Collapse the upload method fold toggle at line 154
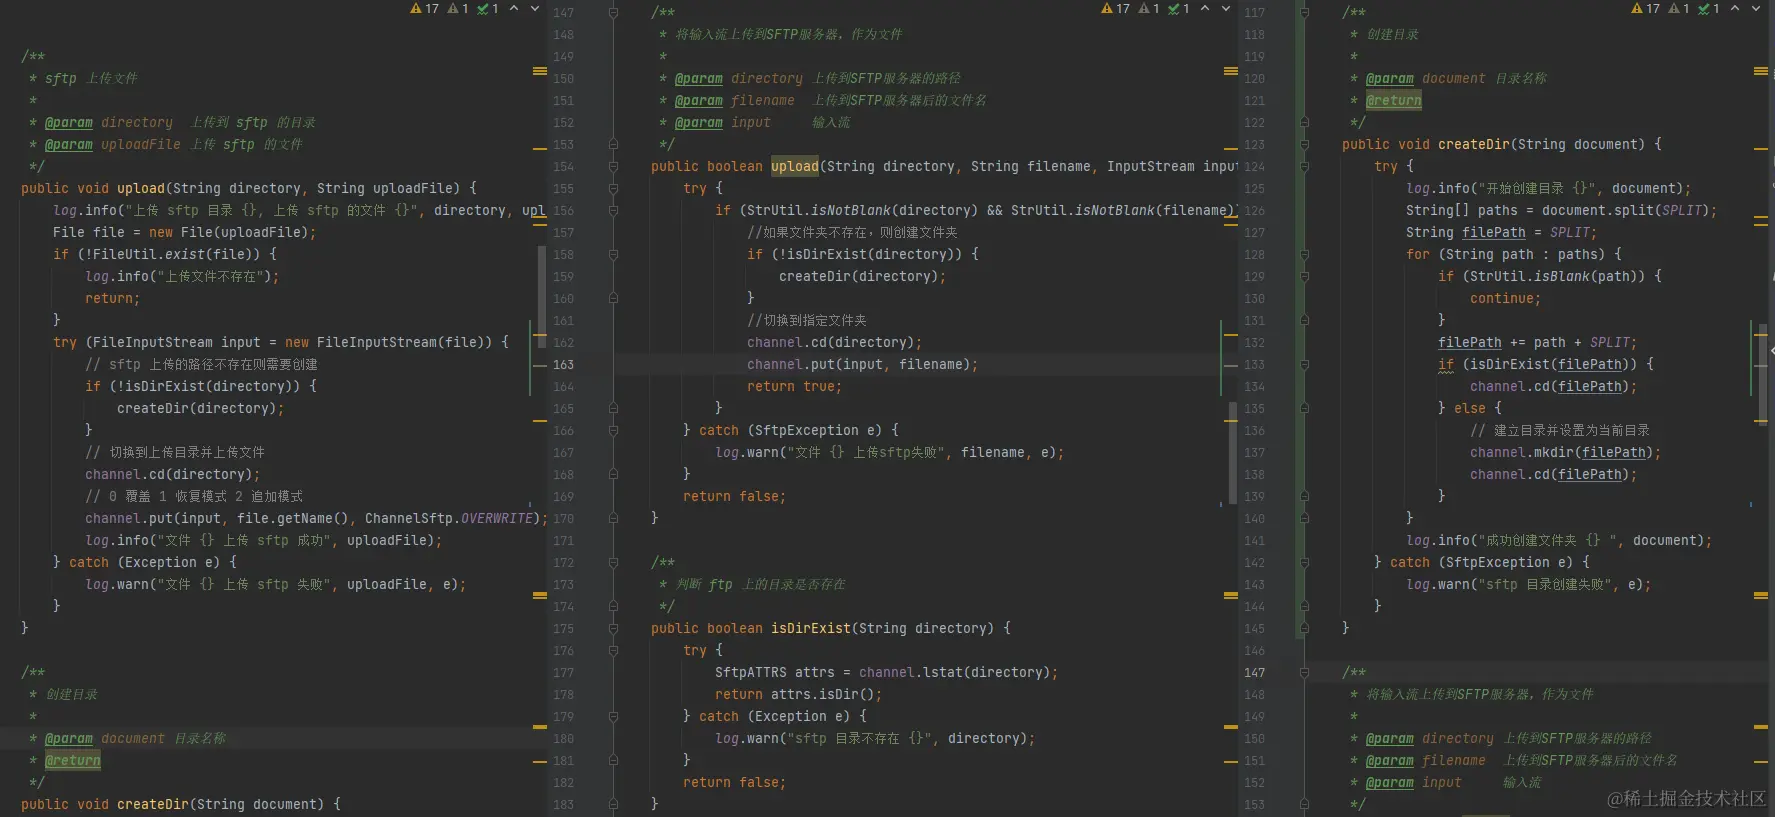1775x817 pixels. tap(613, 166)
